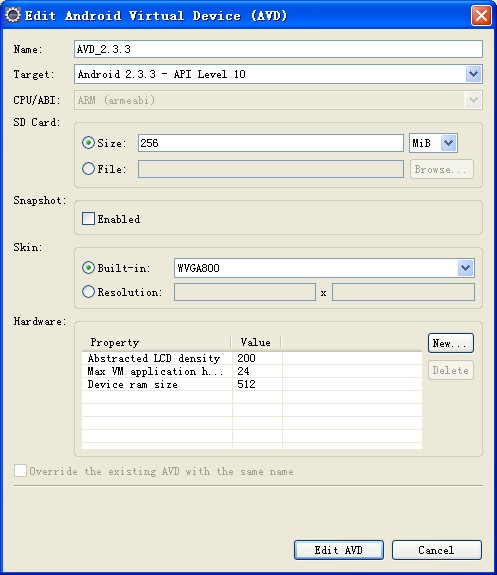The height and width of the screenshot is (575, 497).
Task: Enable the Snapshot checkbox
Action: point(88,219)
